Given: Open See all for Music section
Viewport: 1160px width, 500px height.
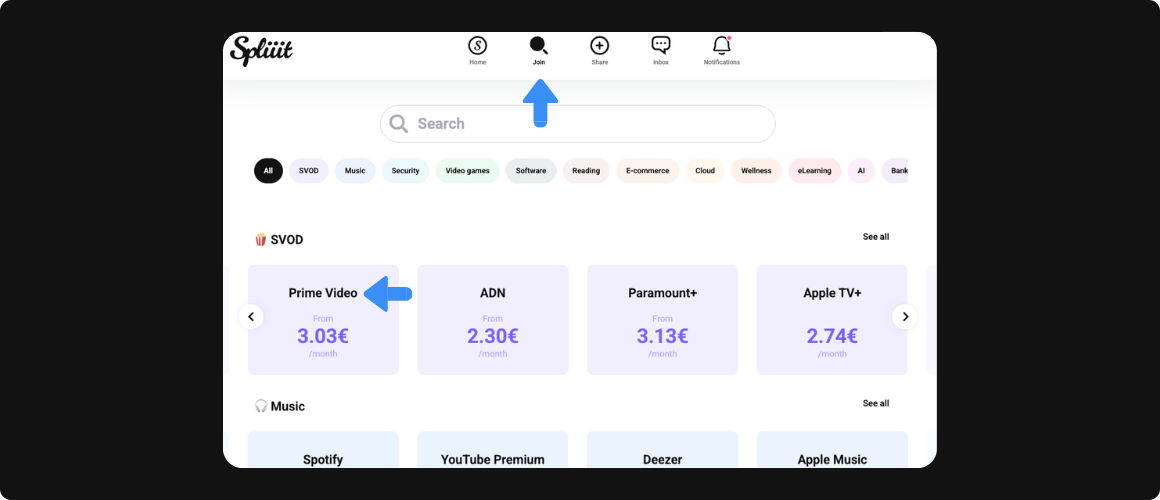Looking at the screenshot, I should click(x=876, y=403).
